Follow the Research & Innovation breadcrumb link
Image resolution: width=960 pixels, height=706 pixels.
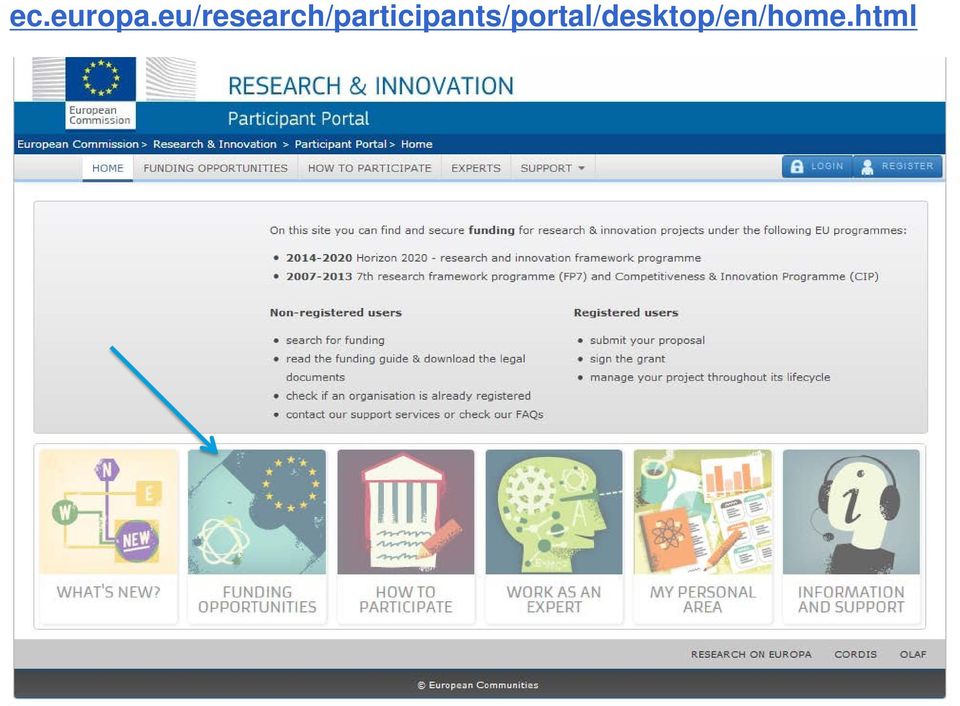[215, 145]
